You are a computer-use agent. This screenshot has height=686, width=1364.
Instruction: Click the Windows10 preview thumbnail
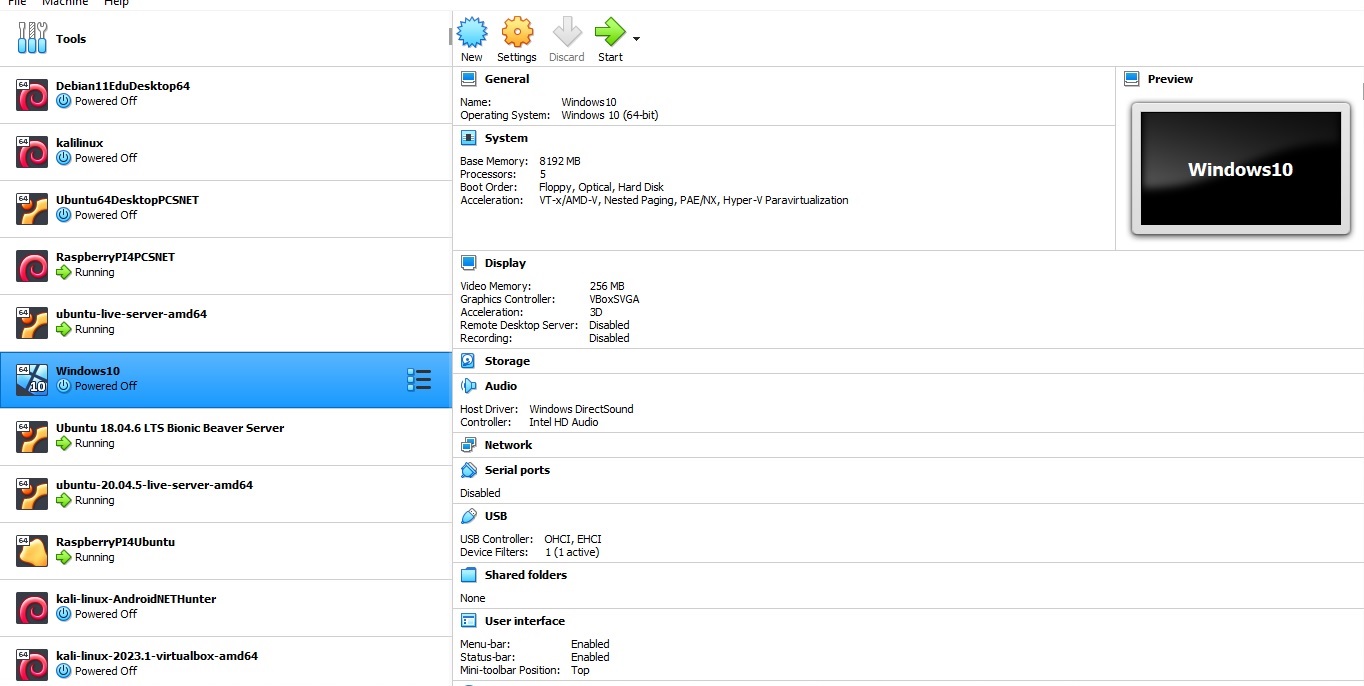tap(1240, 168)
